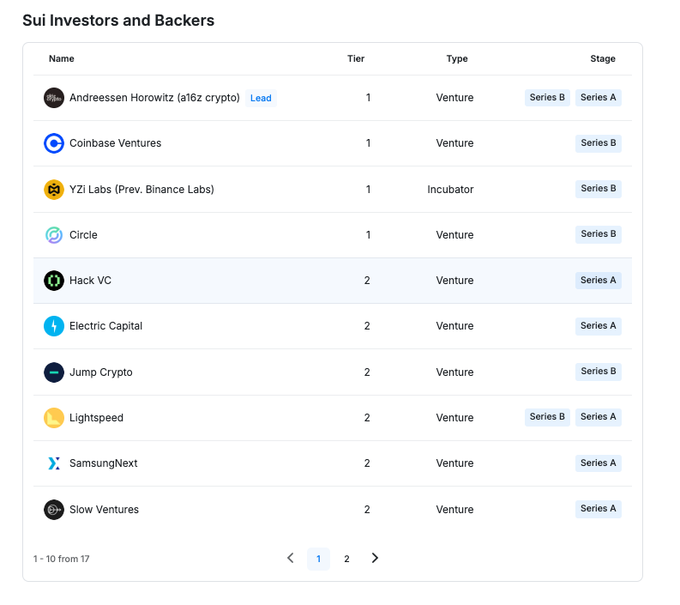This screenshot has height=605, width=680.
Task: Click tier value 1 in Andreessen Horowitz row
Action: 368,98
